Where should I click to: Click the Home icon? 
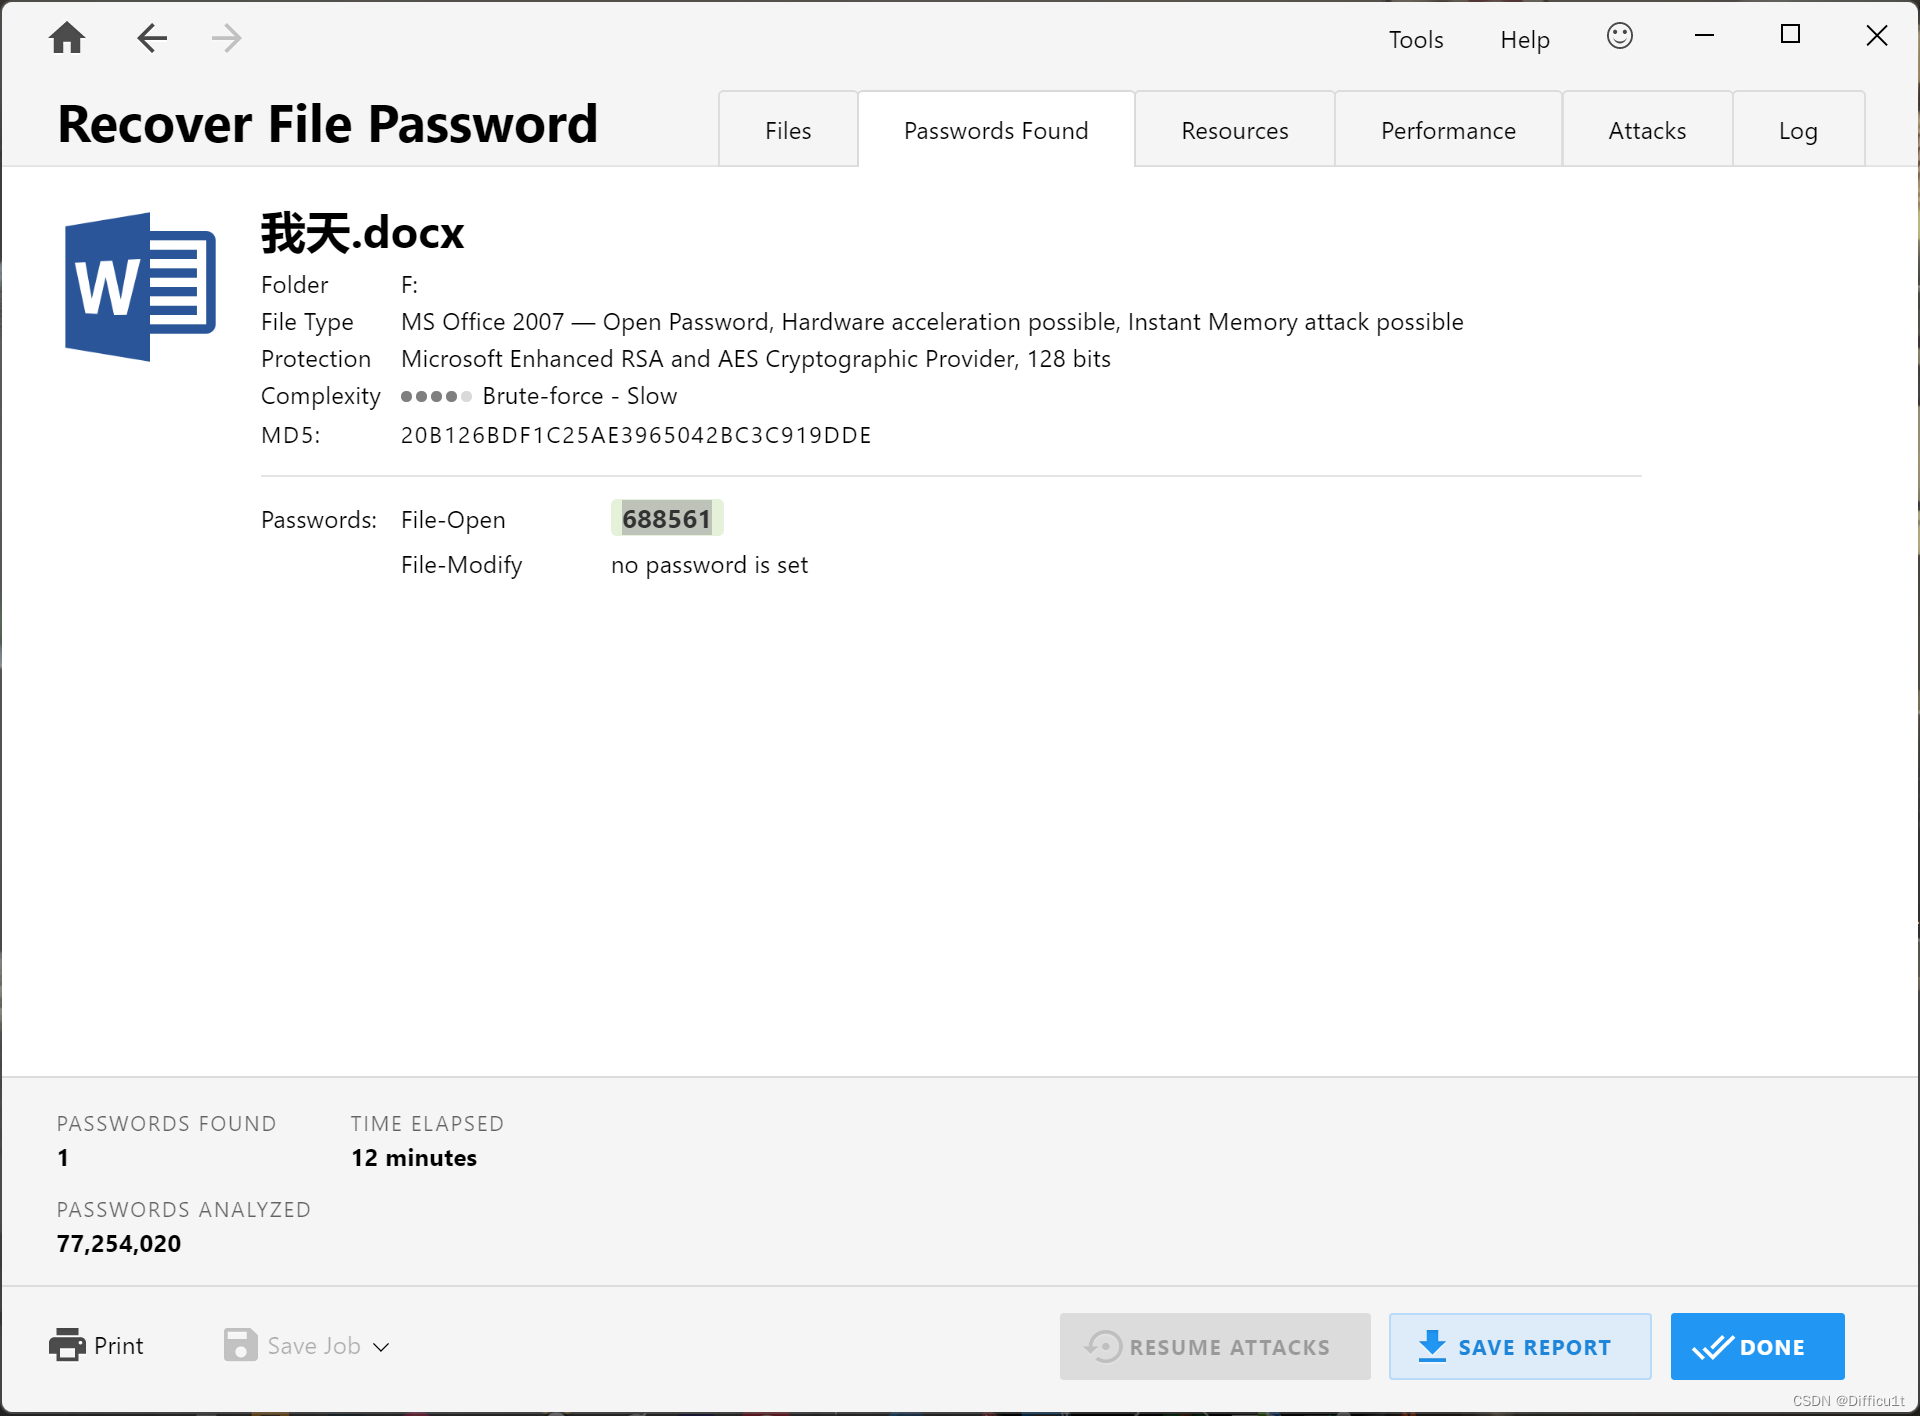coord(67,39)
